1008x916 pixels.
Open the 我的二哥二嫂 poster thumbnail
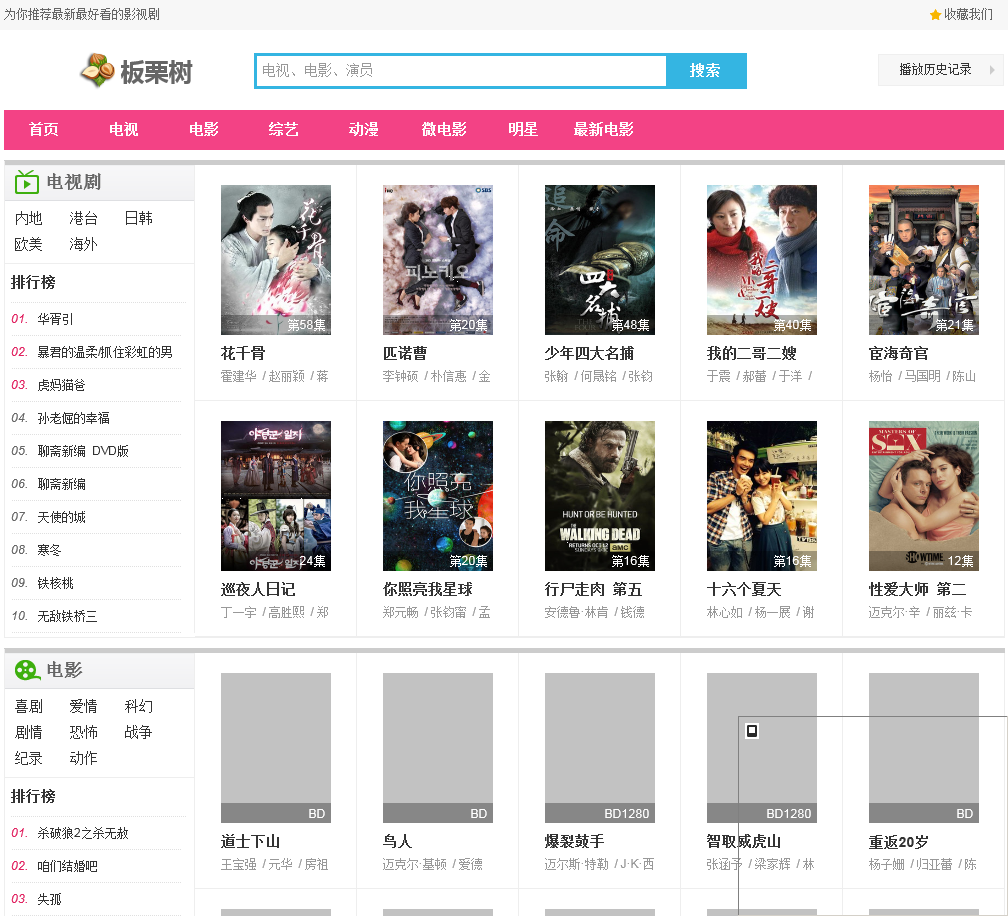coord(762,260)
